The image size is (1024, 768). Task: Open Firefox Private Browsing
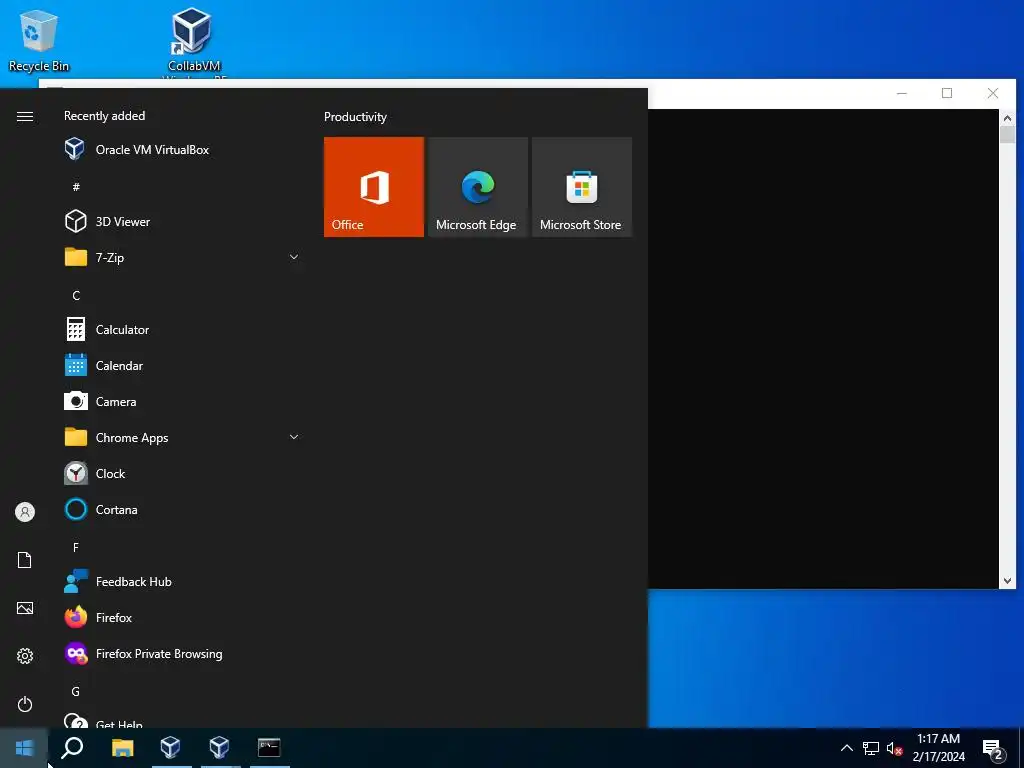coord(183,653)
